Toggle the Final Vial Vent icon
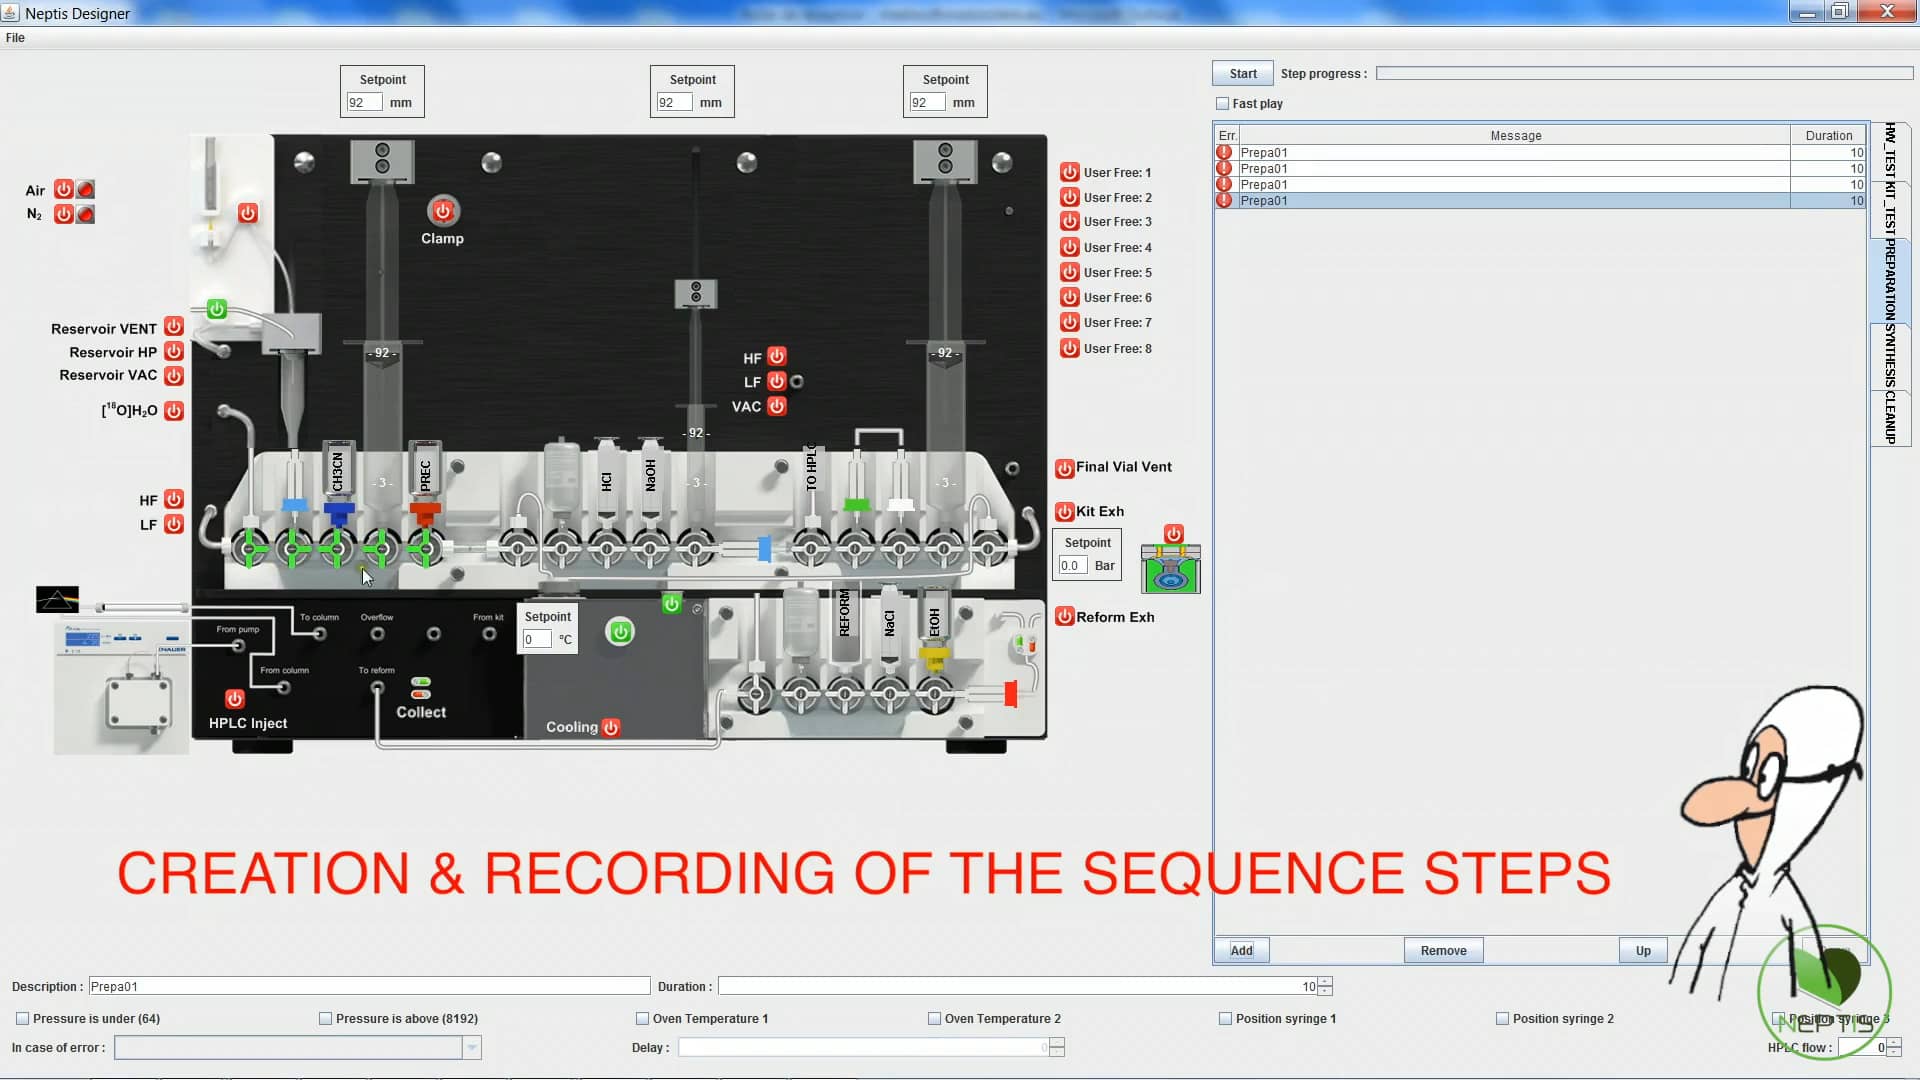Image resolution: width=1920 pixels, height=1080 pixels. 1063,468
